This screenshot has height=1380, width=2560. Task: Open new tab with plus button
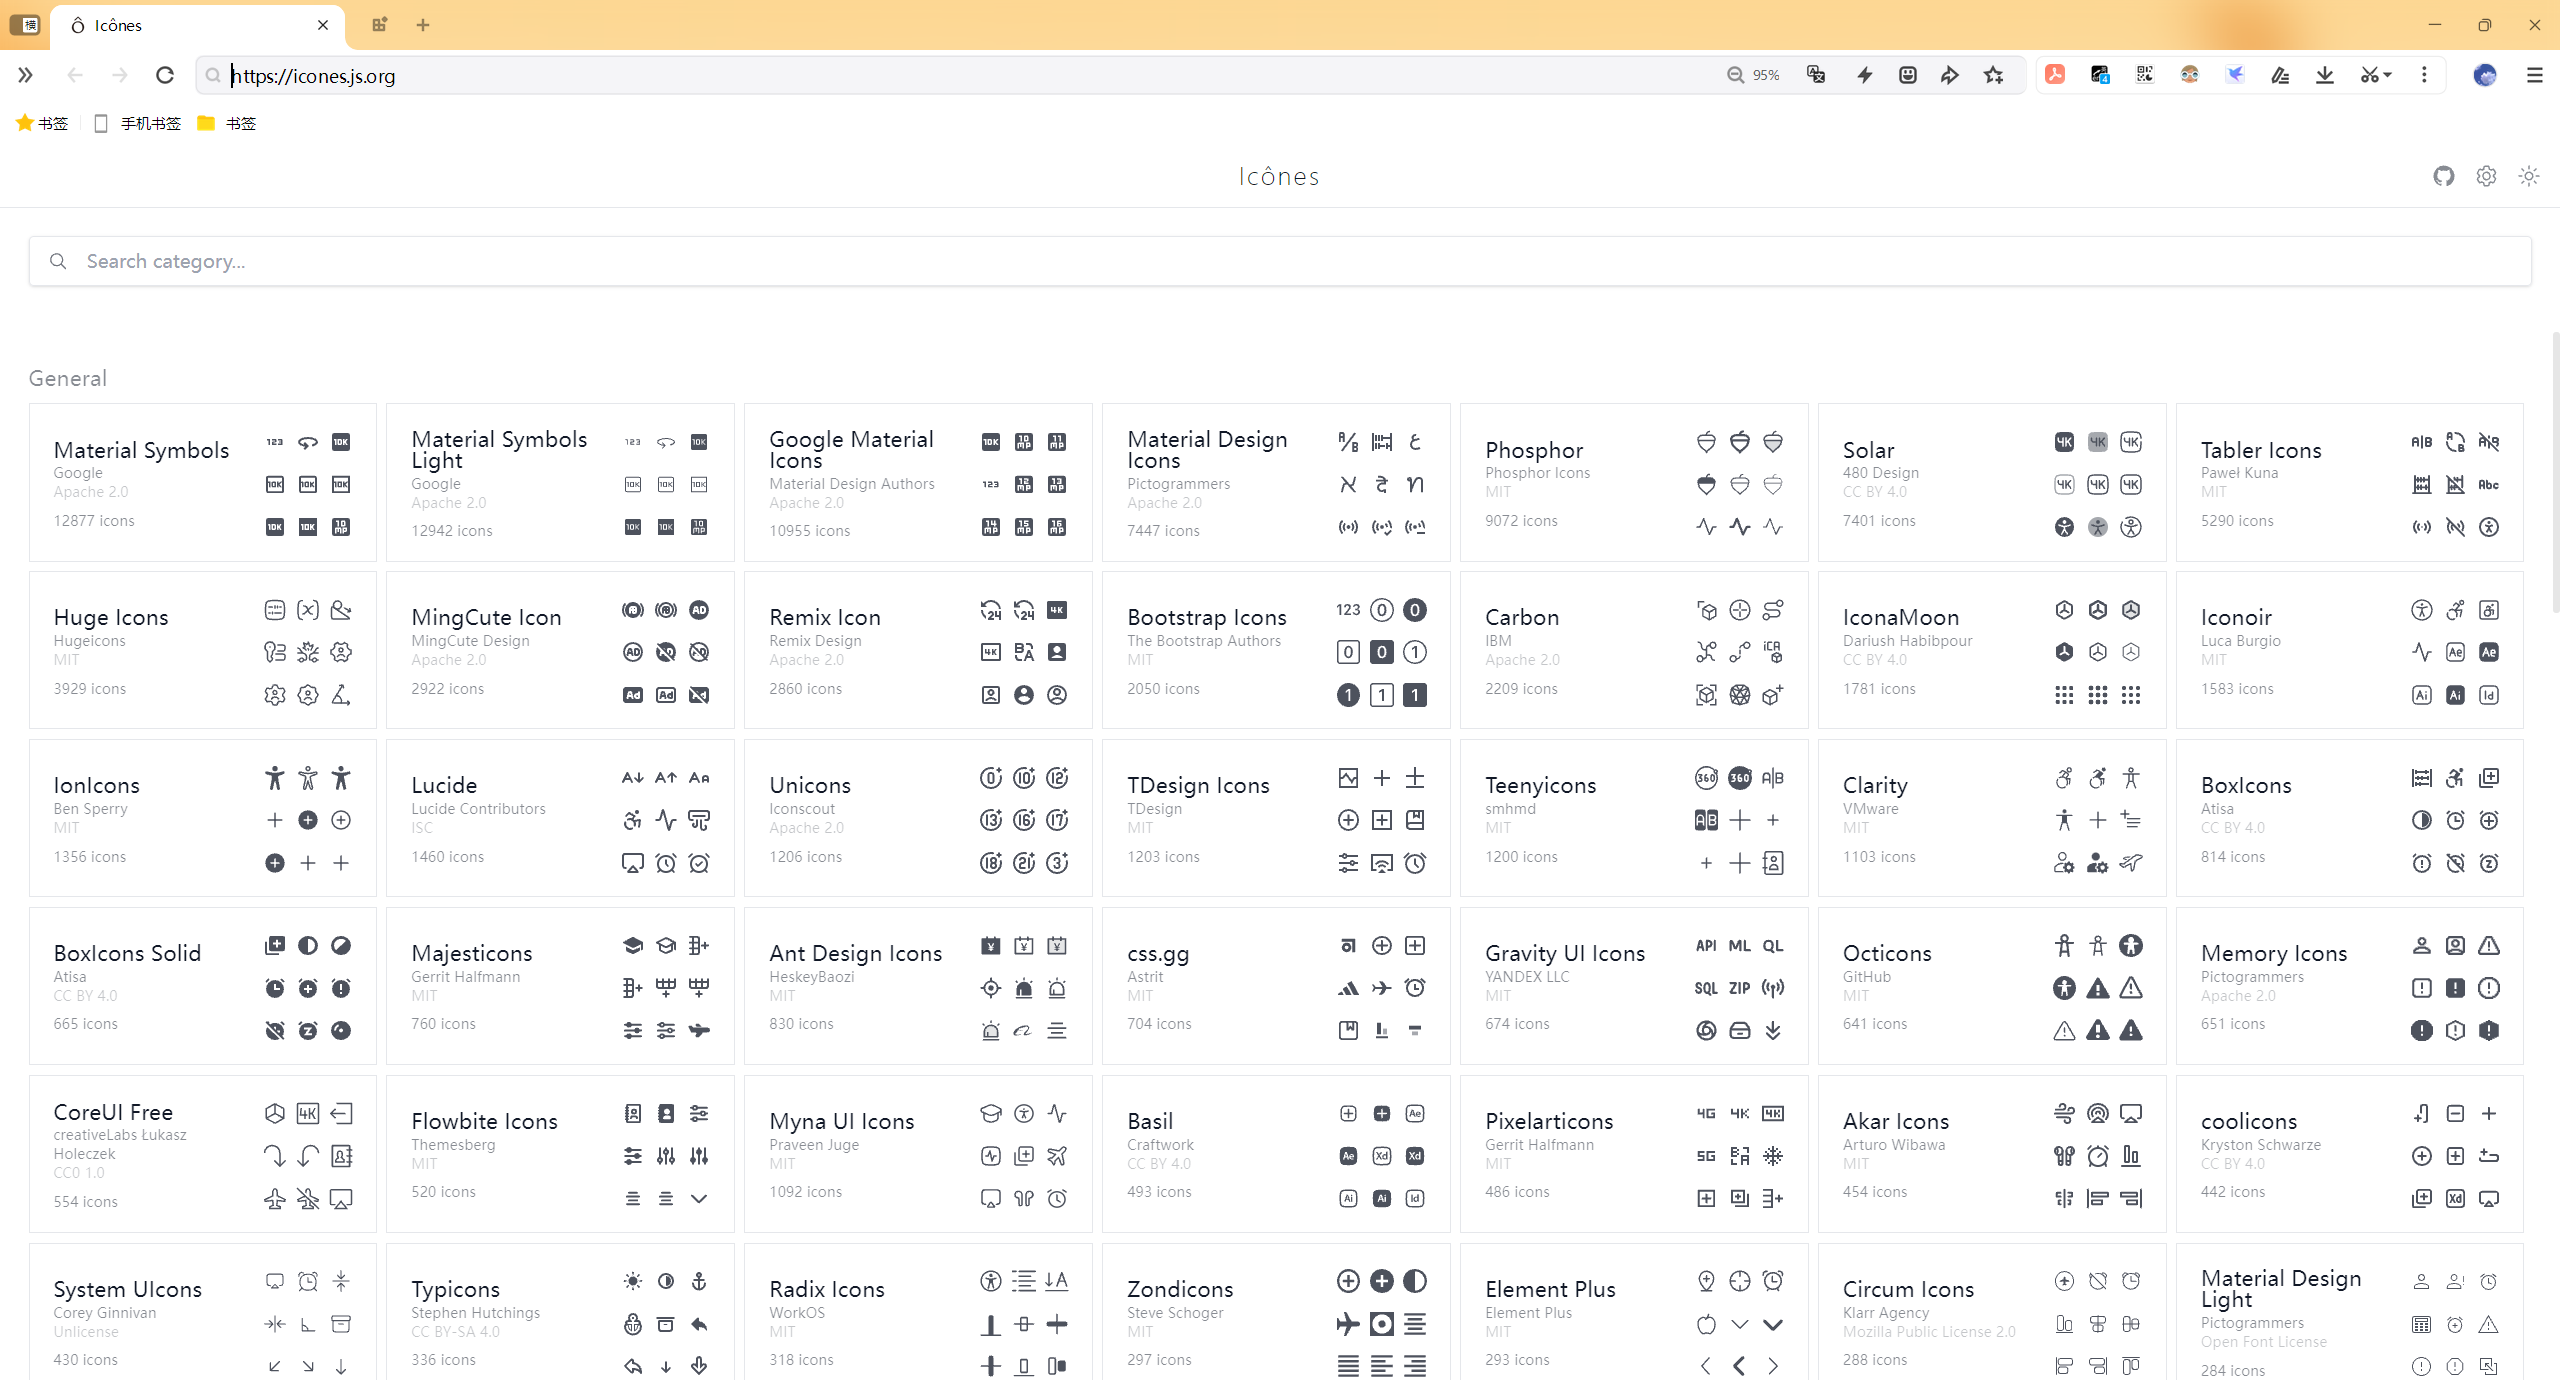pyautogui.click(x=423, y=25)
